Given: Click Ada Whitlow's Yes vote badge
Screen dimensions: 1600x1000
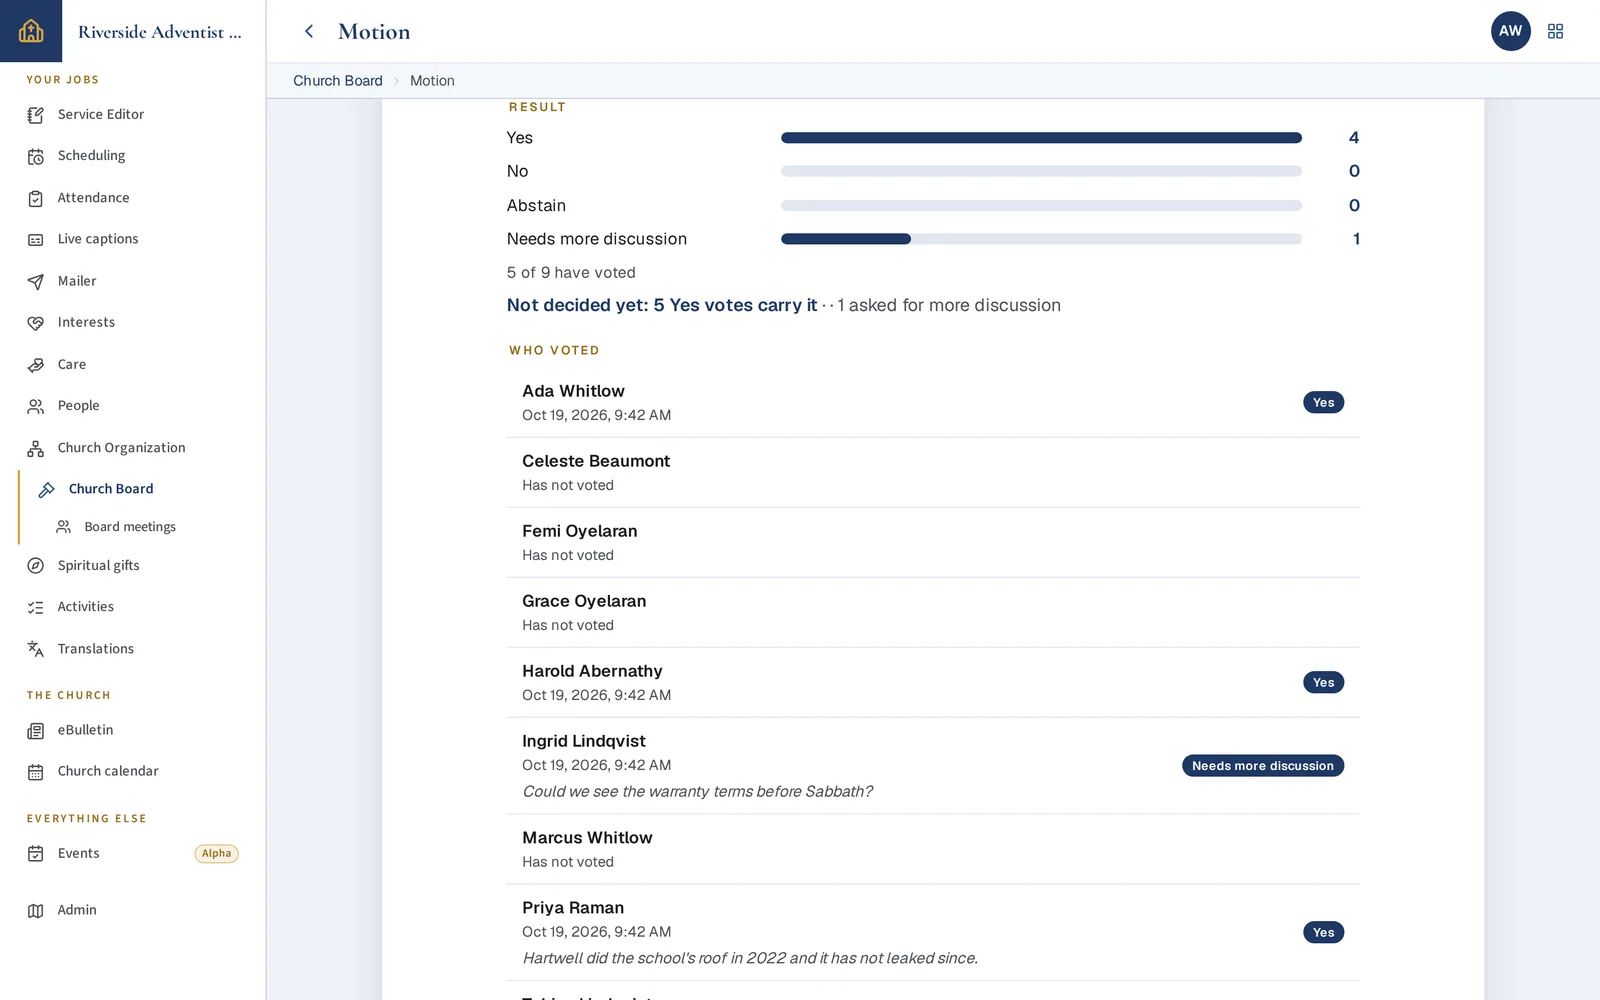Looking at the screenshot, I should [x=1323, y=402].
